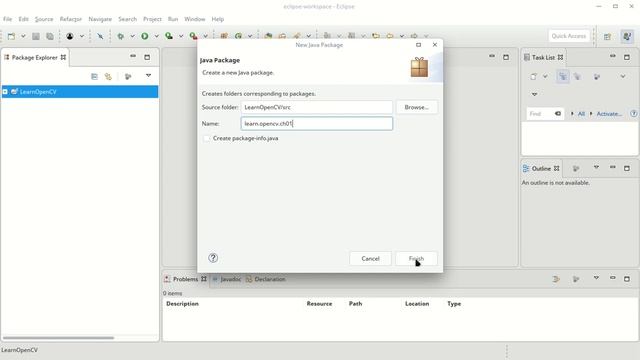The height and width of the screenshot is (360, 640).
Task: Clear the Task List Find field icon
Action: click(x=558, y=113)
